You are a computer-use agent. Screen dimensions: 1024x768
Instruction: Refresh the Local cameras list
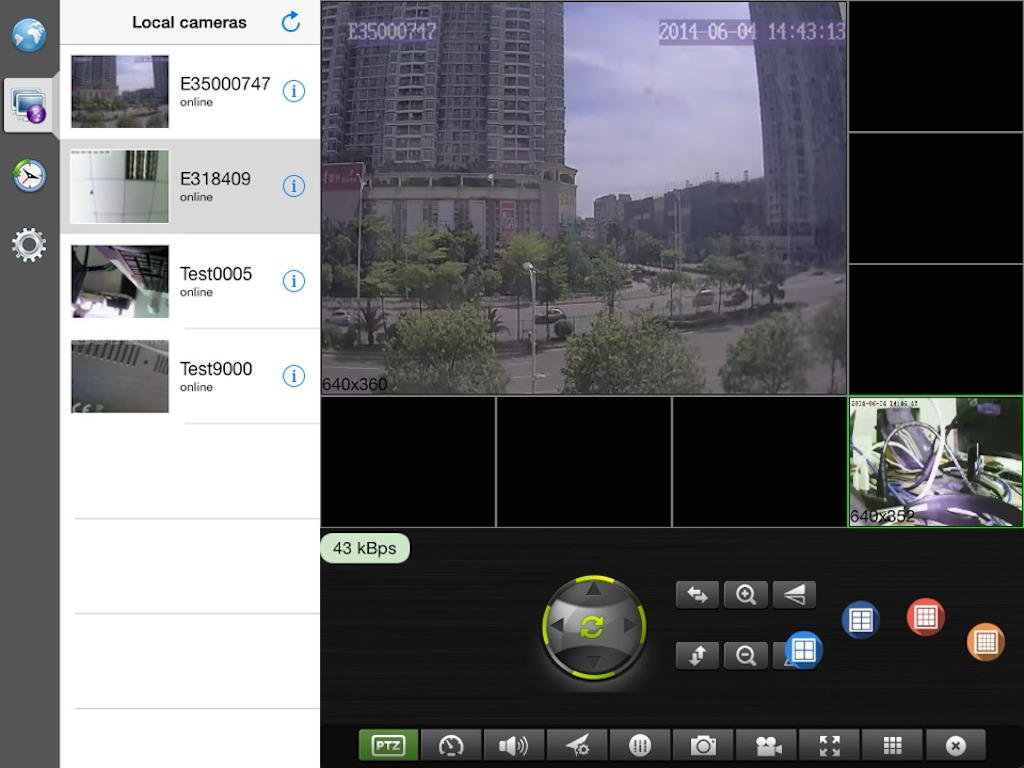click(291, 22)
